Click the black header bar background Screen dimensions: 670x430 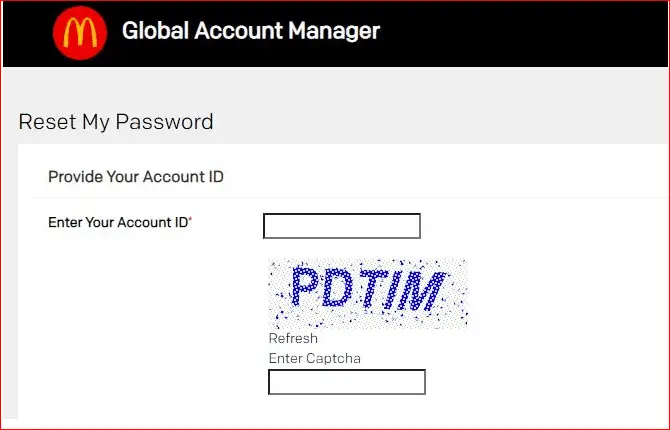pyautogui.click(x=513, y=33)
